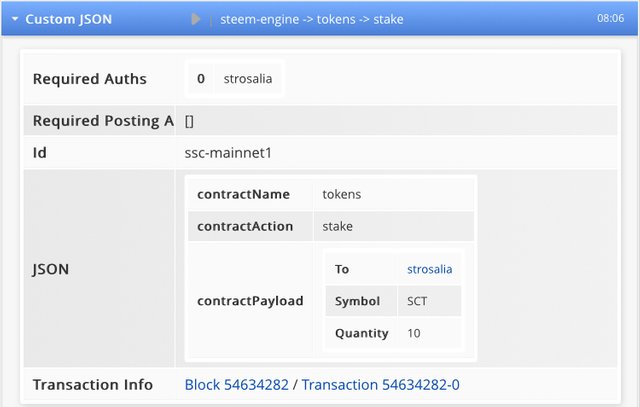This screenshot has height=407, width=640.
Task: Click the quantity value 10
Action: point(413,333)
